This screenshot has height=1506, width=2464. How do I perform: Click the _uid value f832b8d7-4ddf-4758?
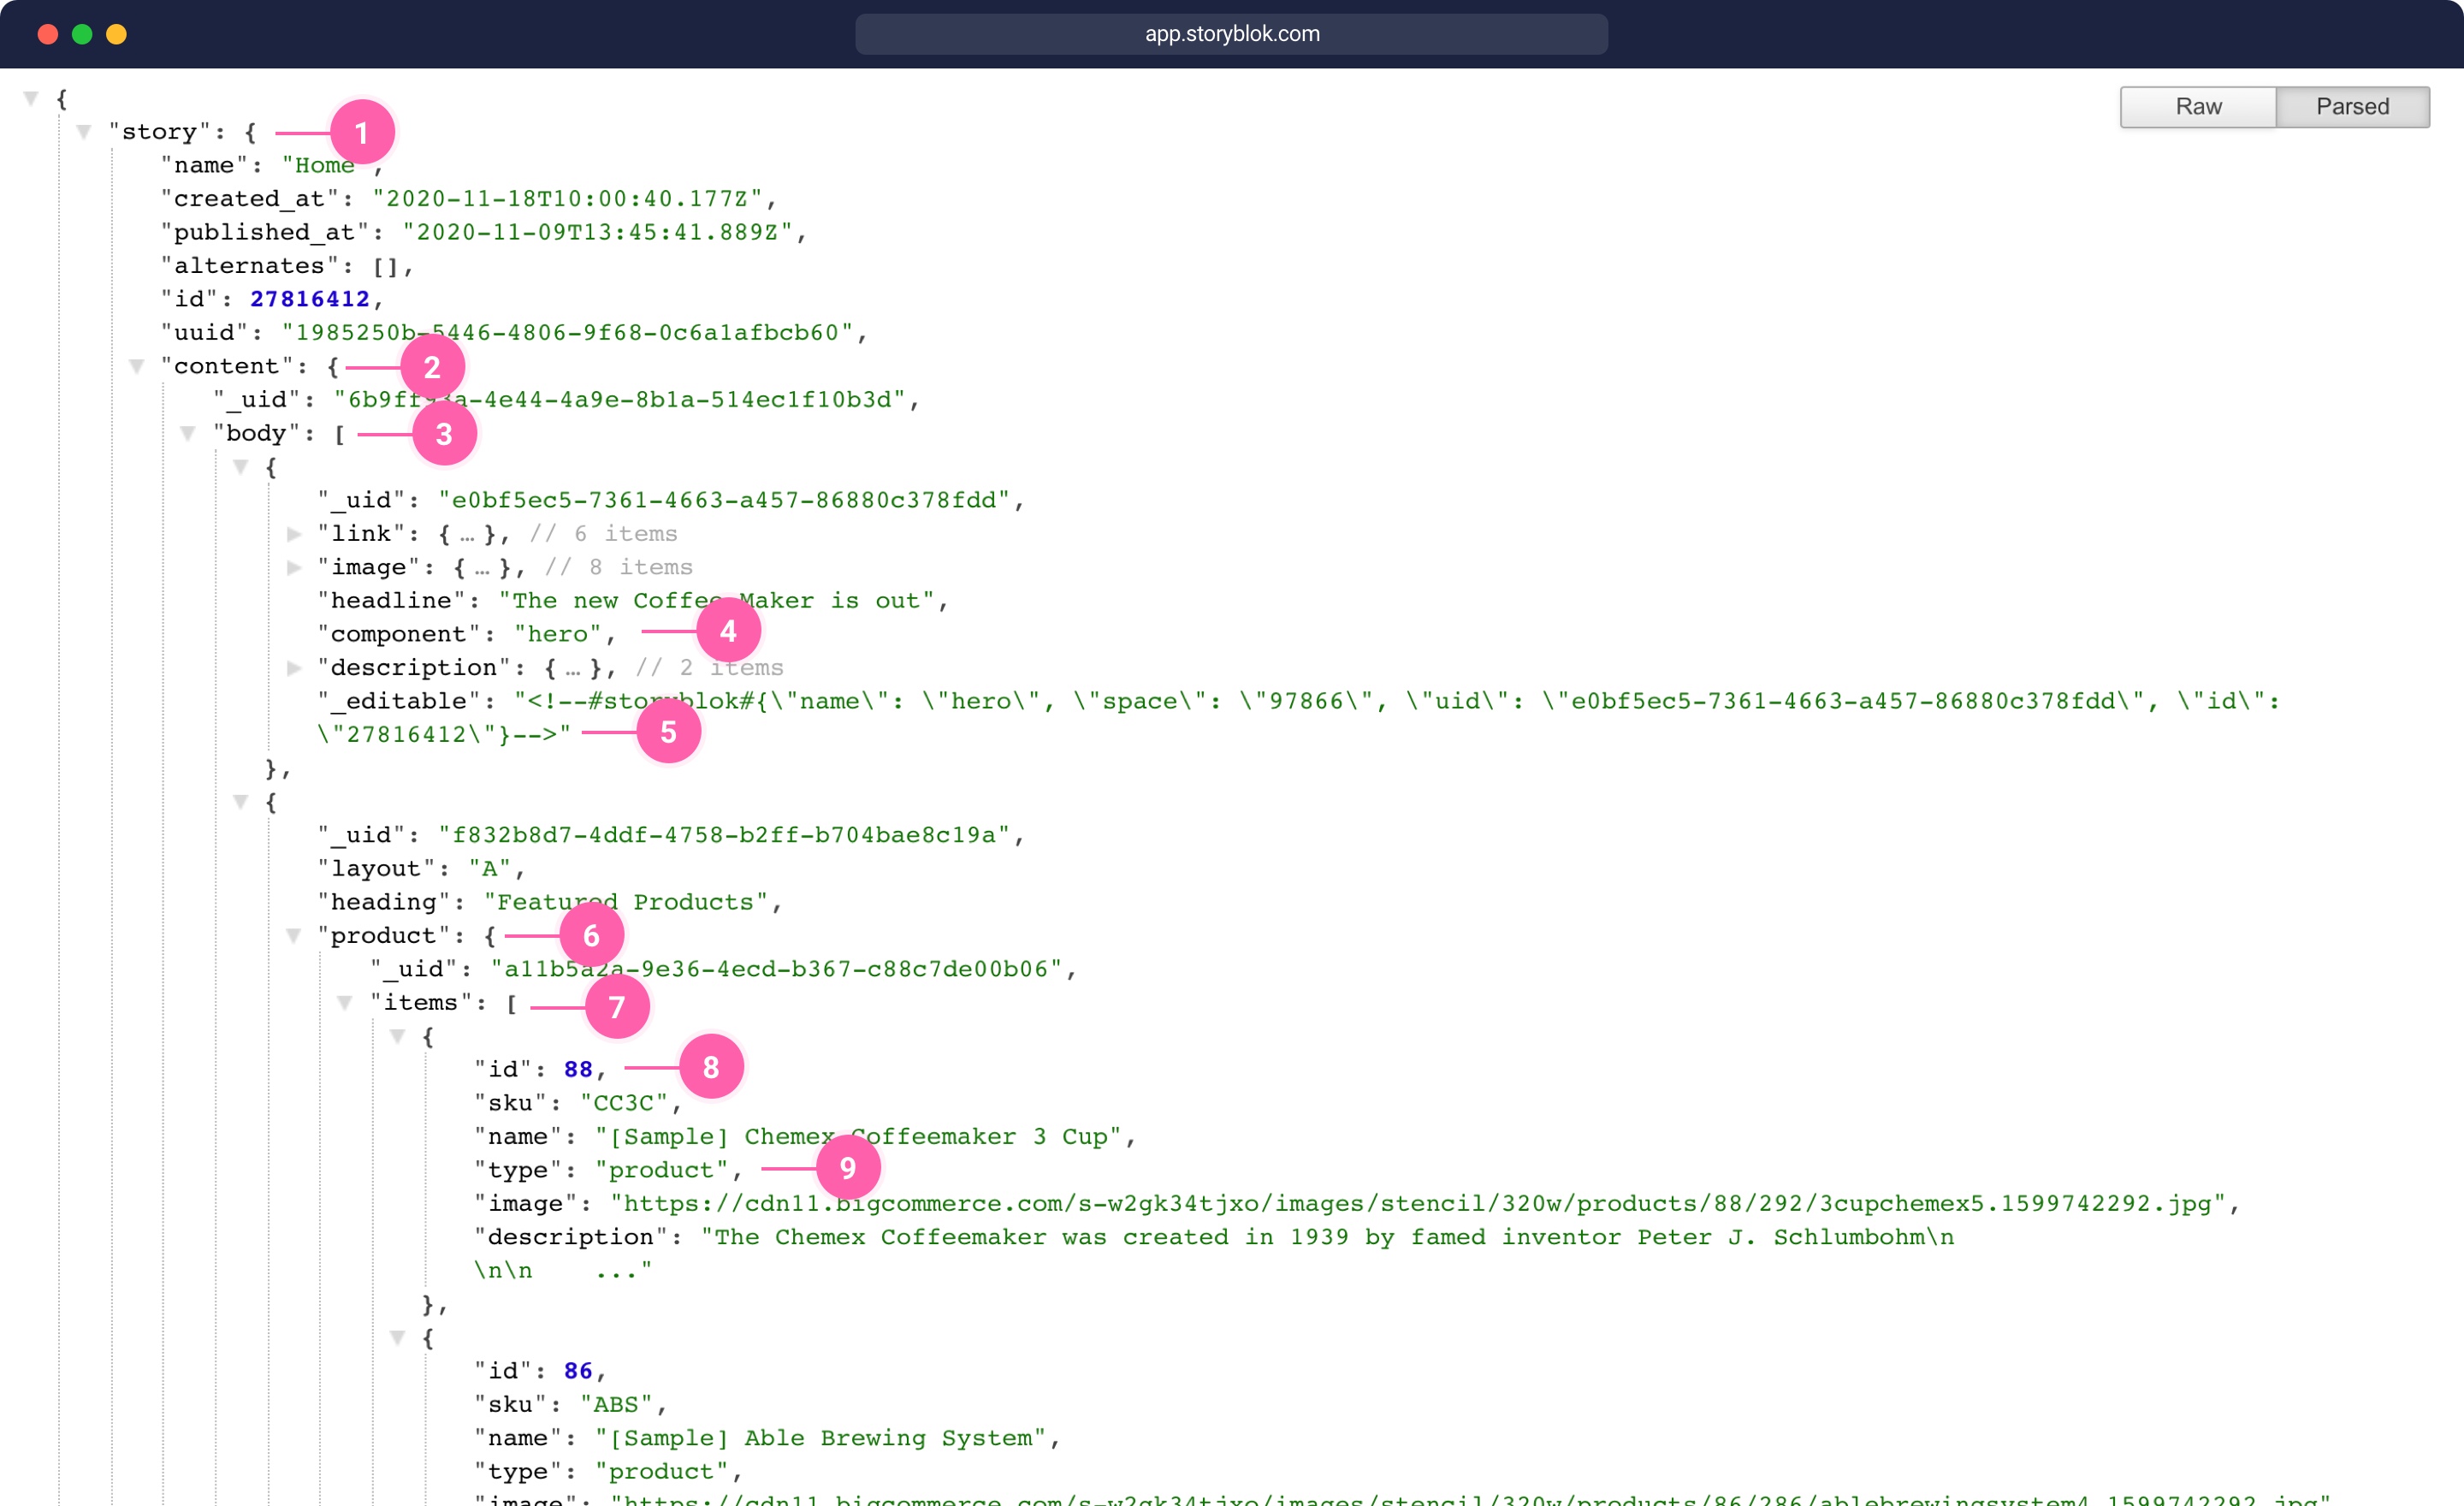click(724, 835)
